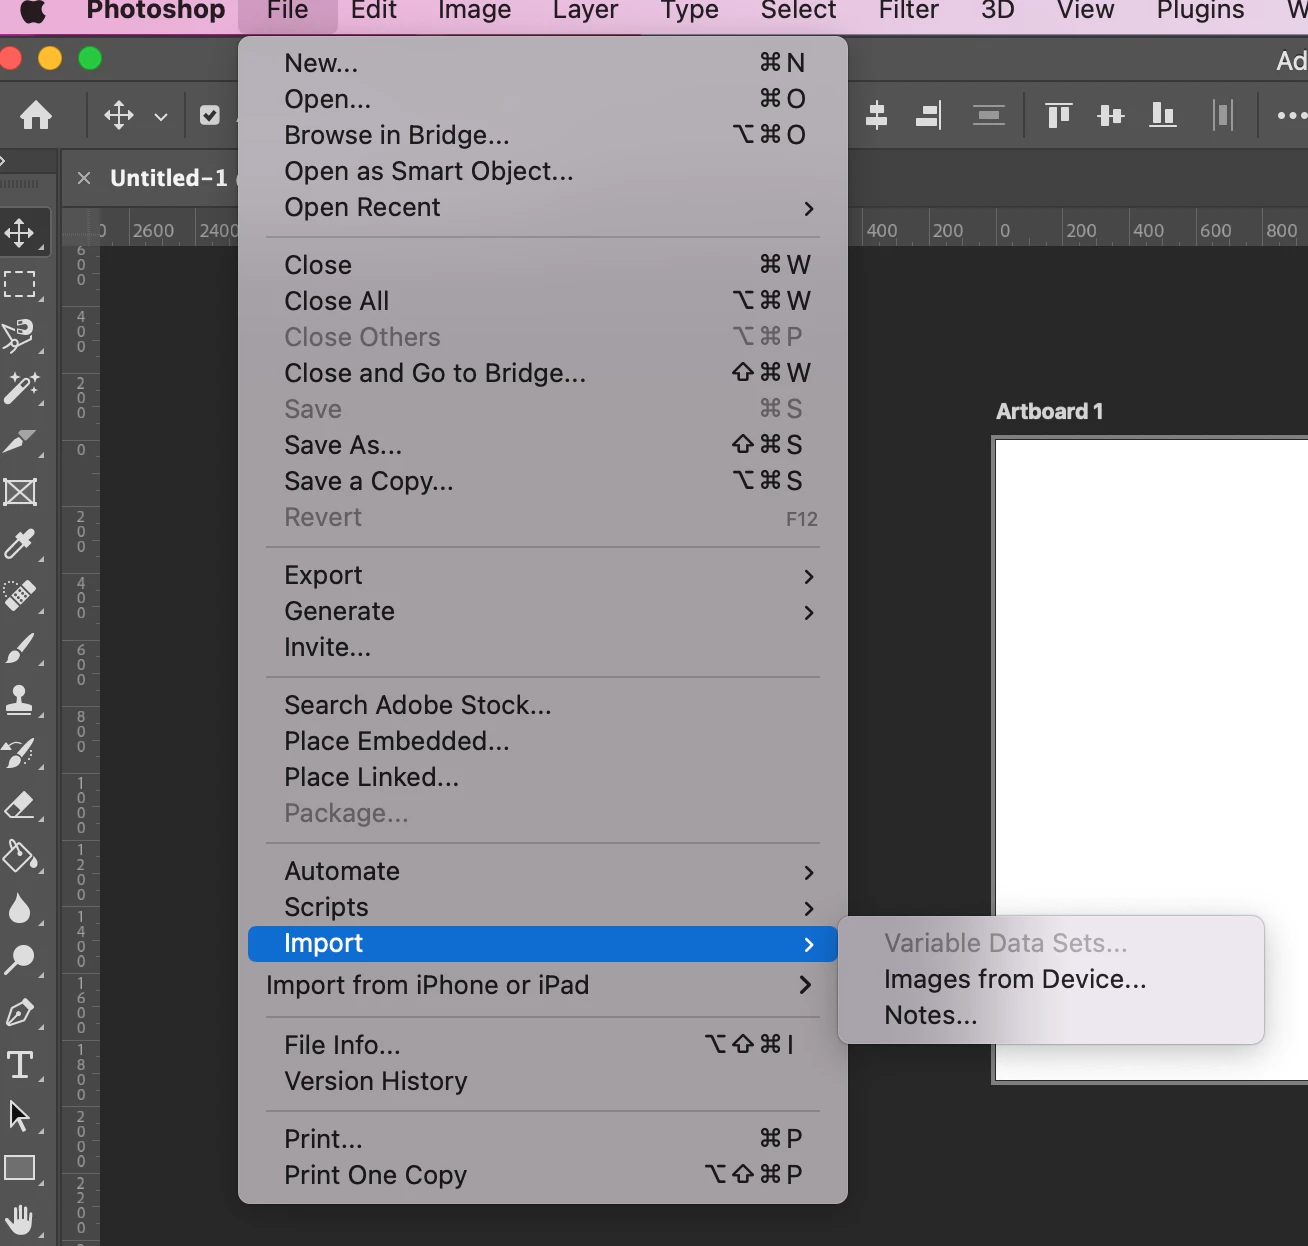This screenshot has height=1246, width=1308.
Task: Choose Save a Copy...
Action: point(543,482)
